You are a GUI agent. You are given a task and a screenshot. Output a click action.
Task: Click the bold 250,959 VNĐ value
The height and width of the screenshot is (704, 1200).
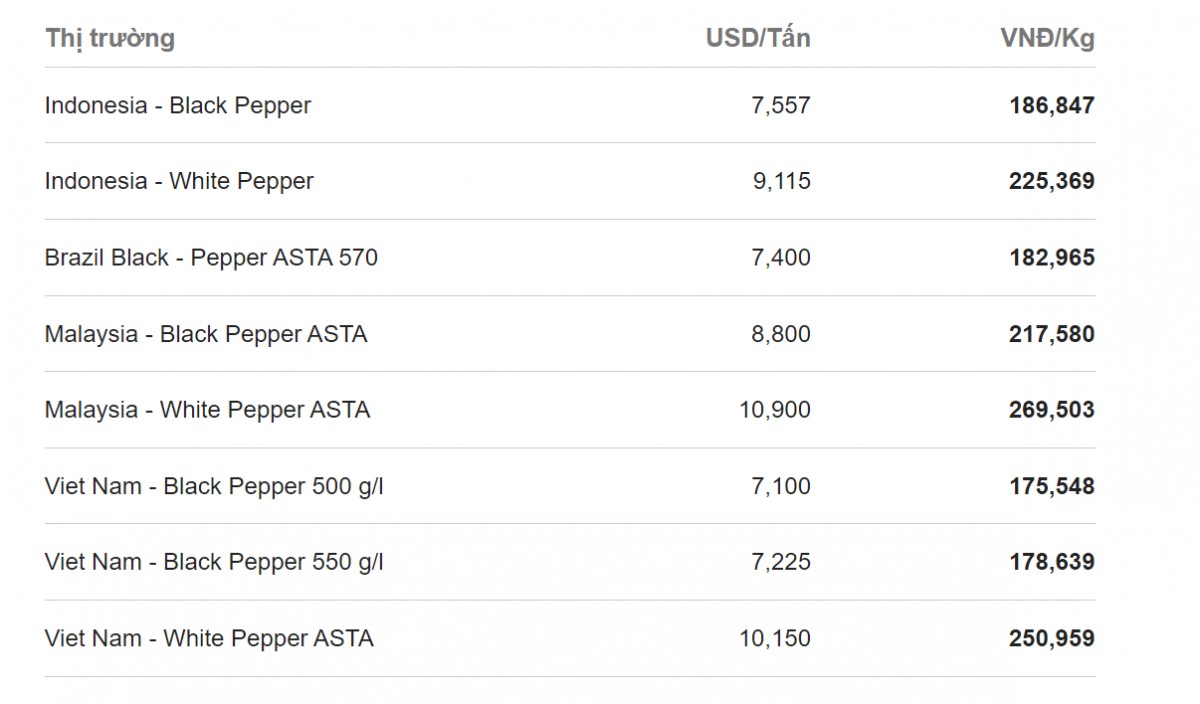pos(1051,638)
